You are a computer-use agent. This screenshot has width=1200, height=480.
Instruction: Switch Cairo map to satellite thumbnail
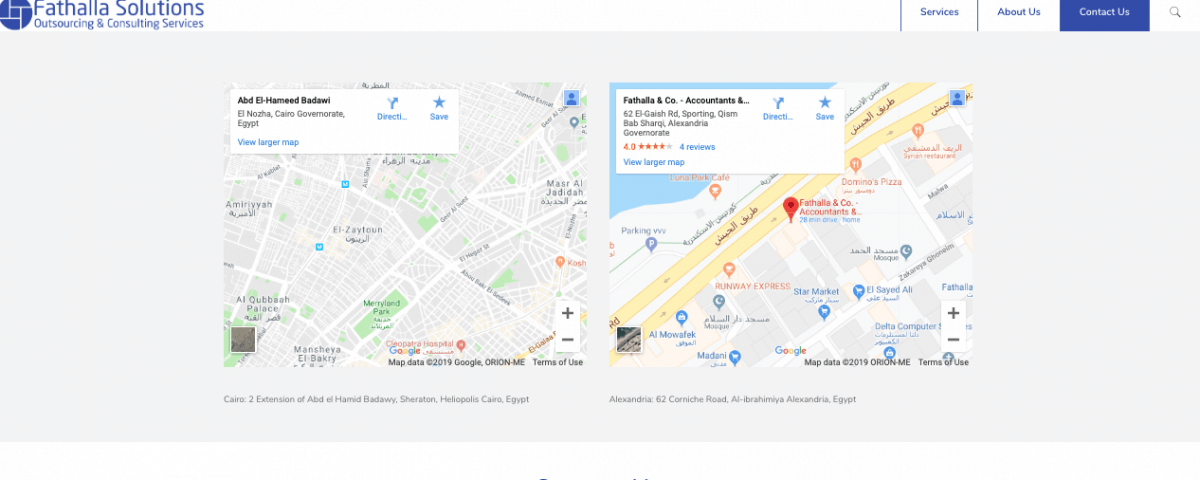point(243,340)
